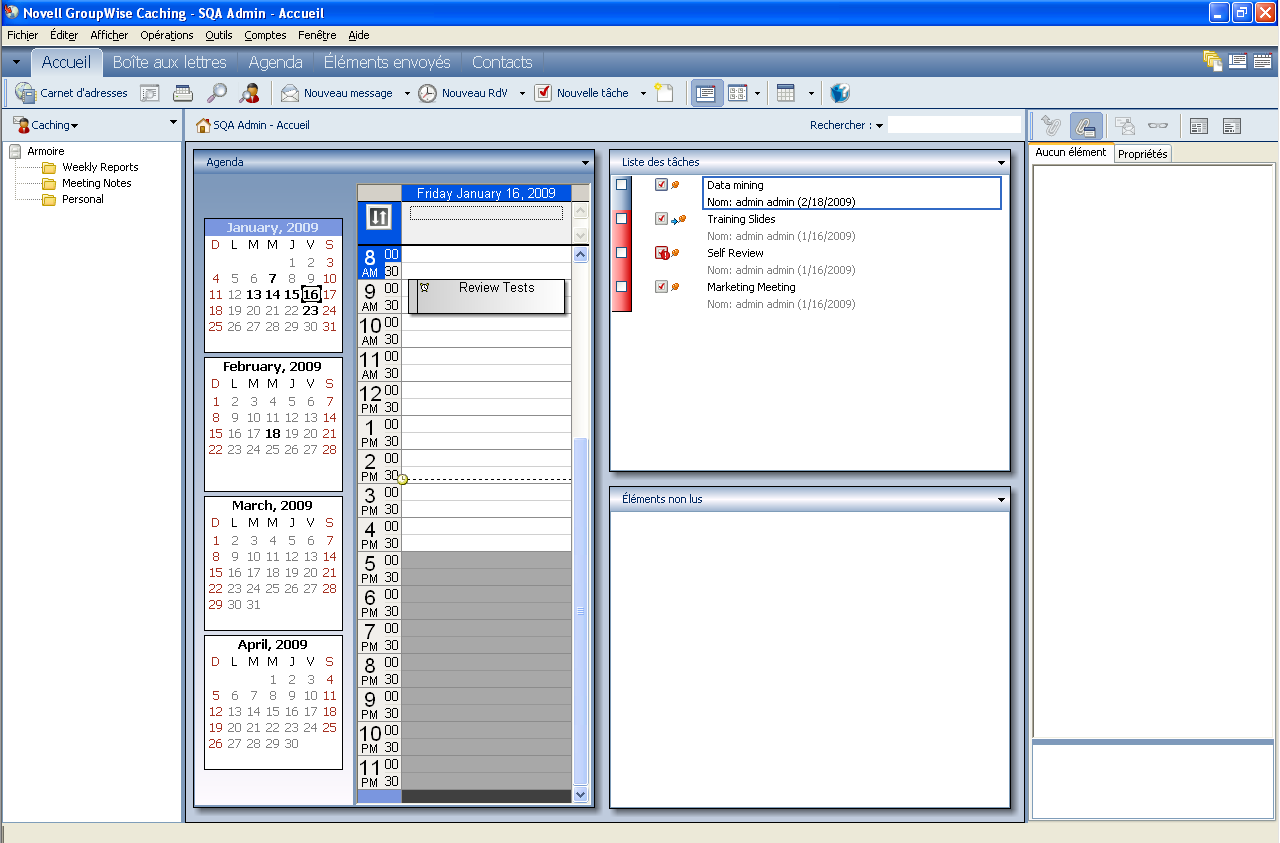Click the globe icon in the toolbar
The height and width of the screenshot is (843, 1280).
pos(840,93)
